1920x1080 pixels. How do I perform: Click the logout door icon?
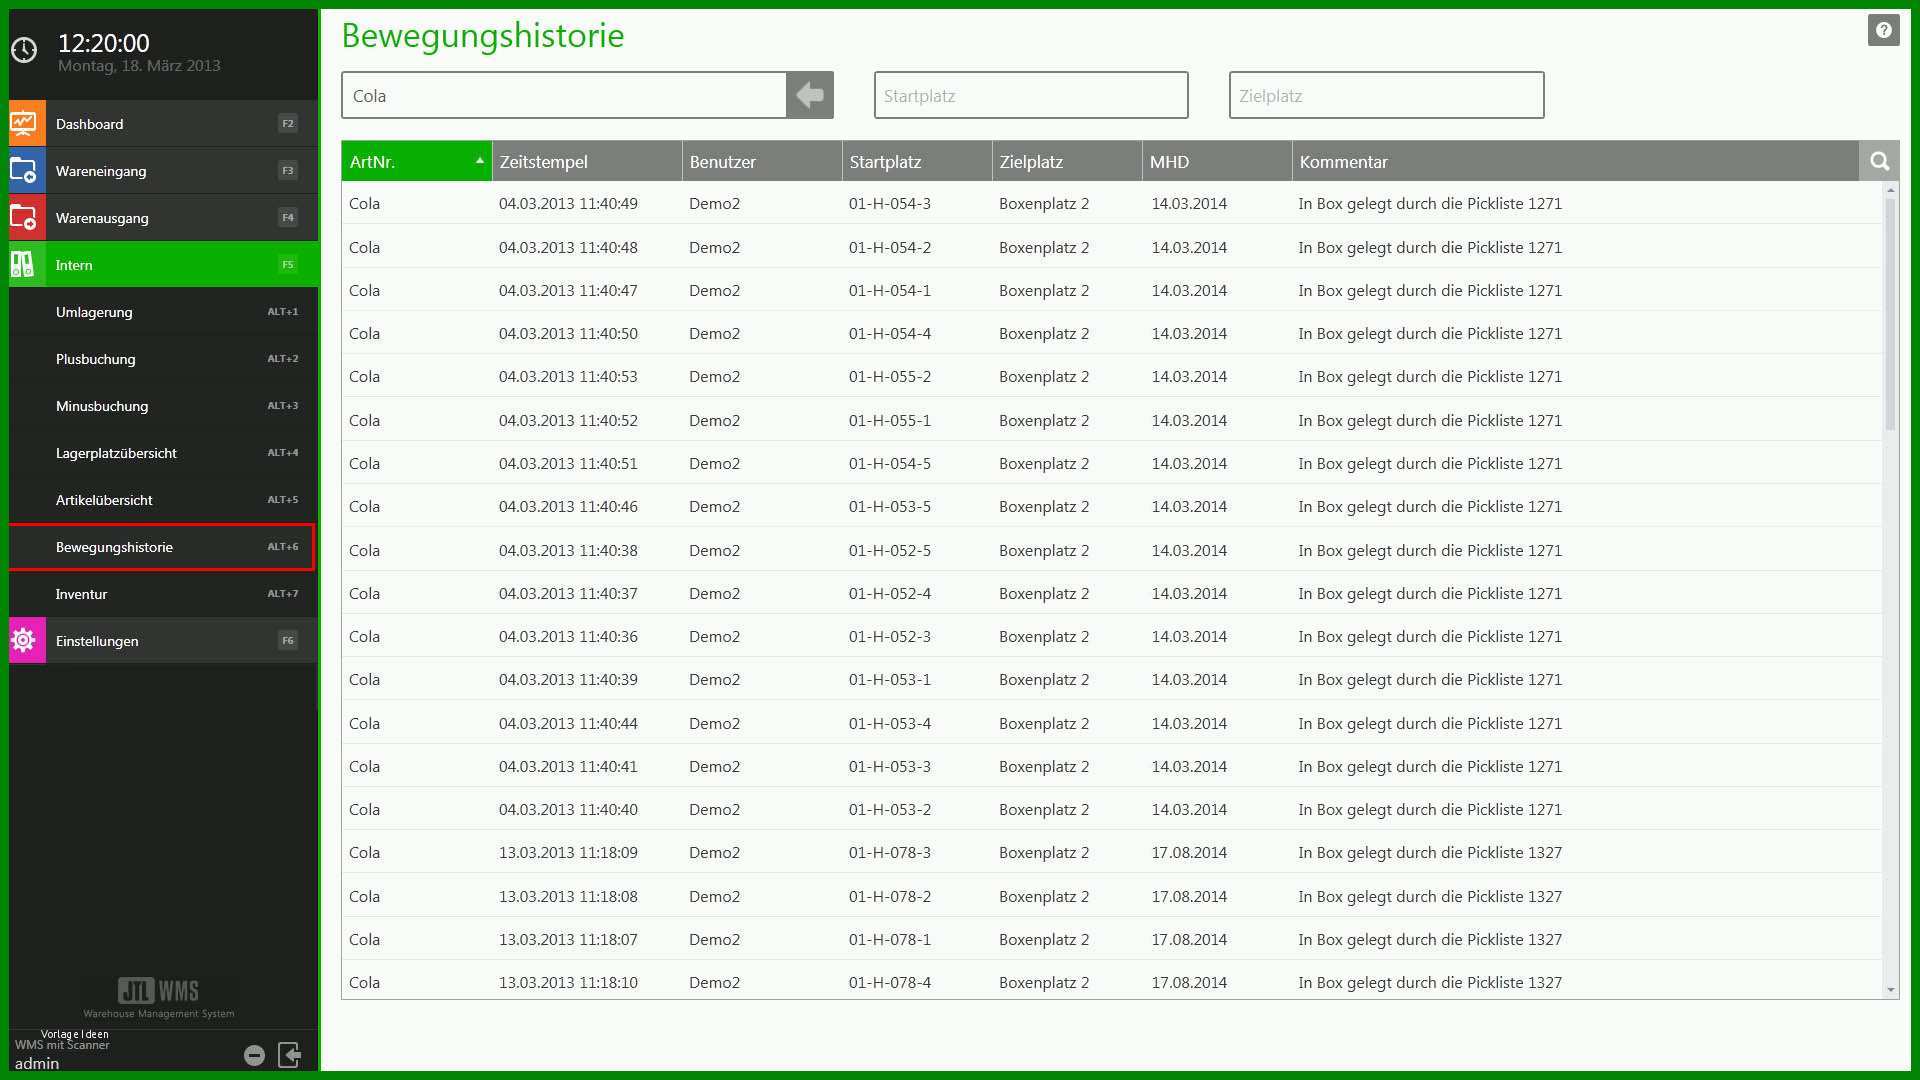pyautogui.click(x=289, y=1055)
